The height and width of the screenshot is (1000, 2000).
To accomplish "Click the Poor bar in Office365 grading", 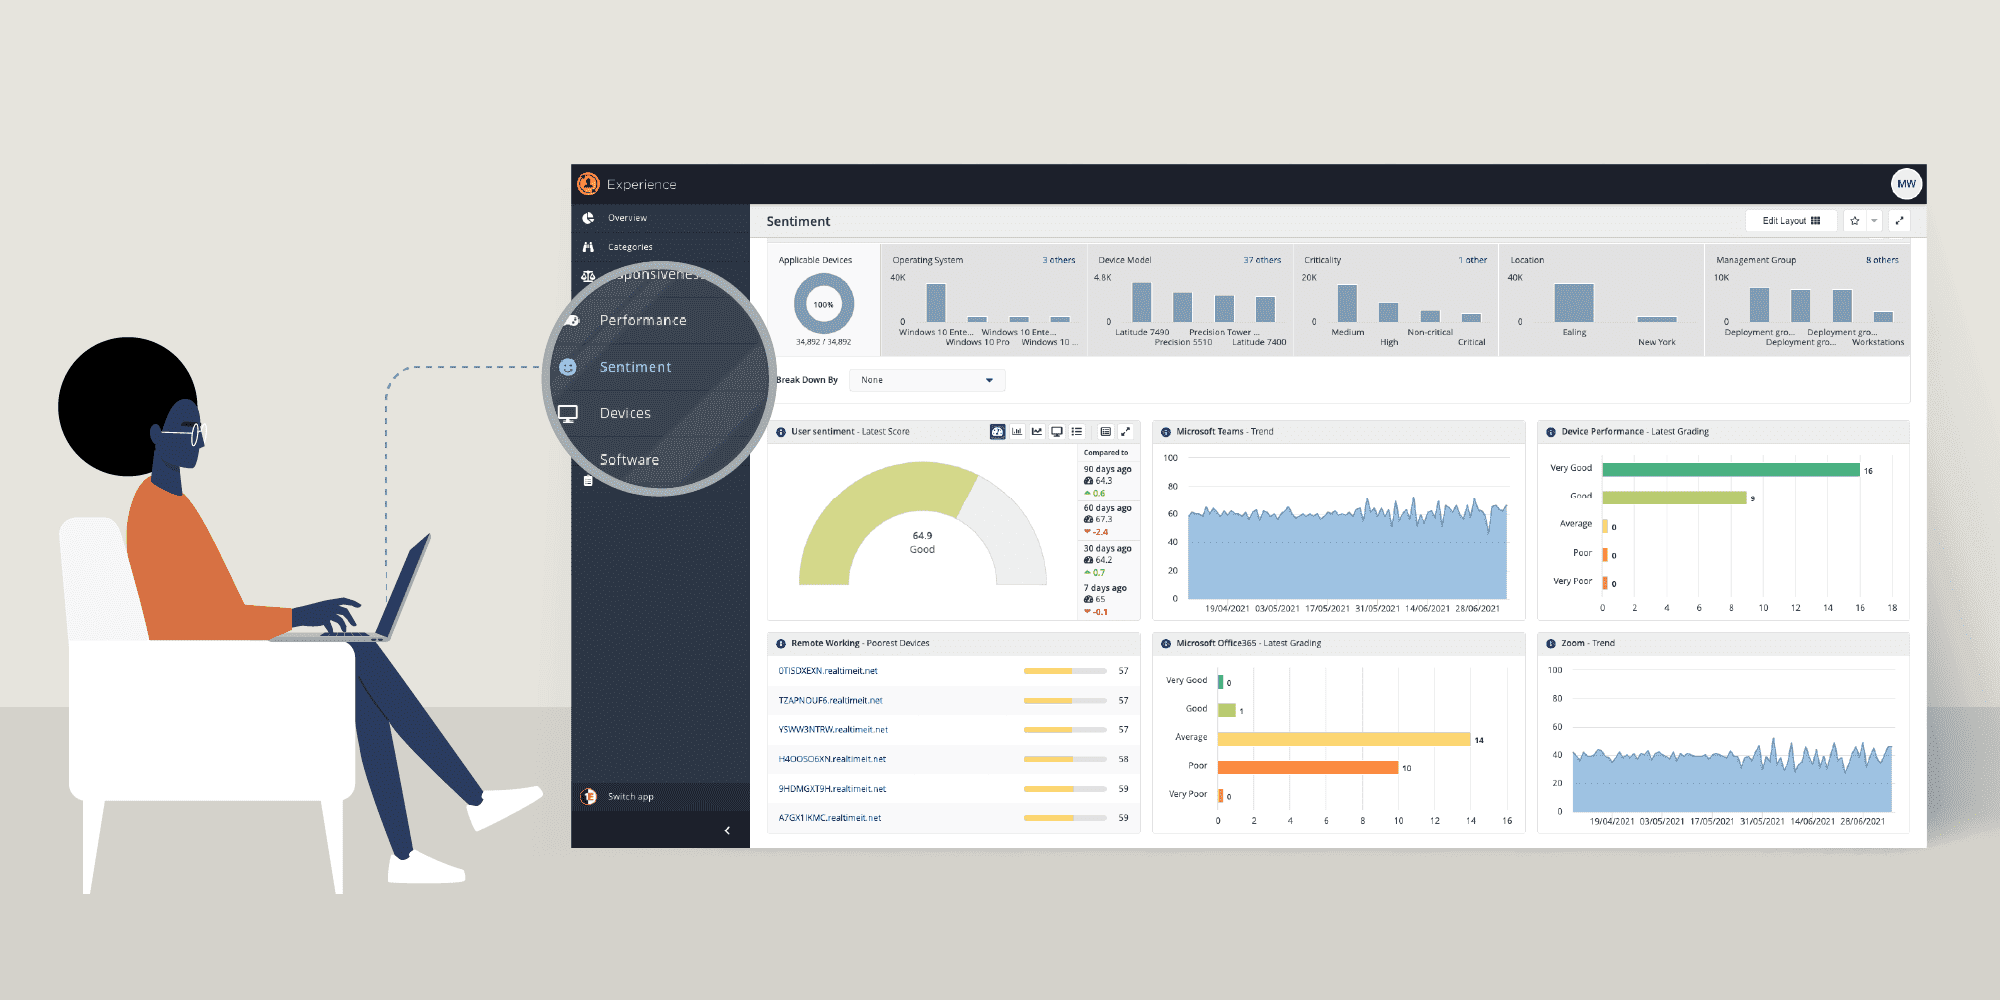I will coord(1308,767).
